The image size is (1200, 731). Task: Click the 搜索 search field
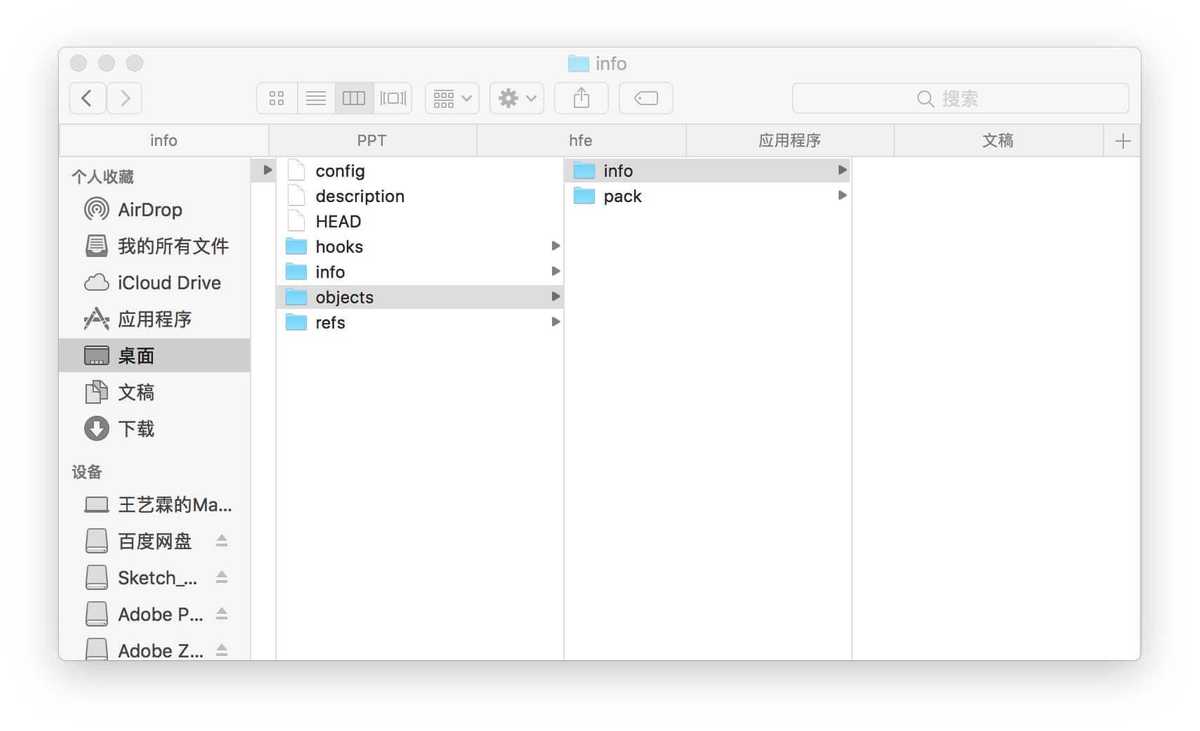click(x=960, y=98)
